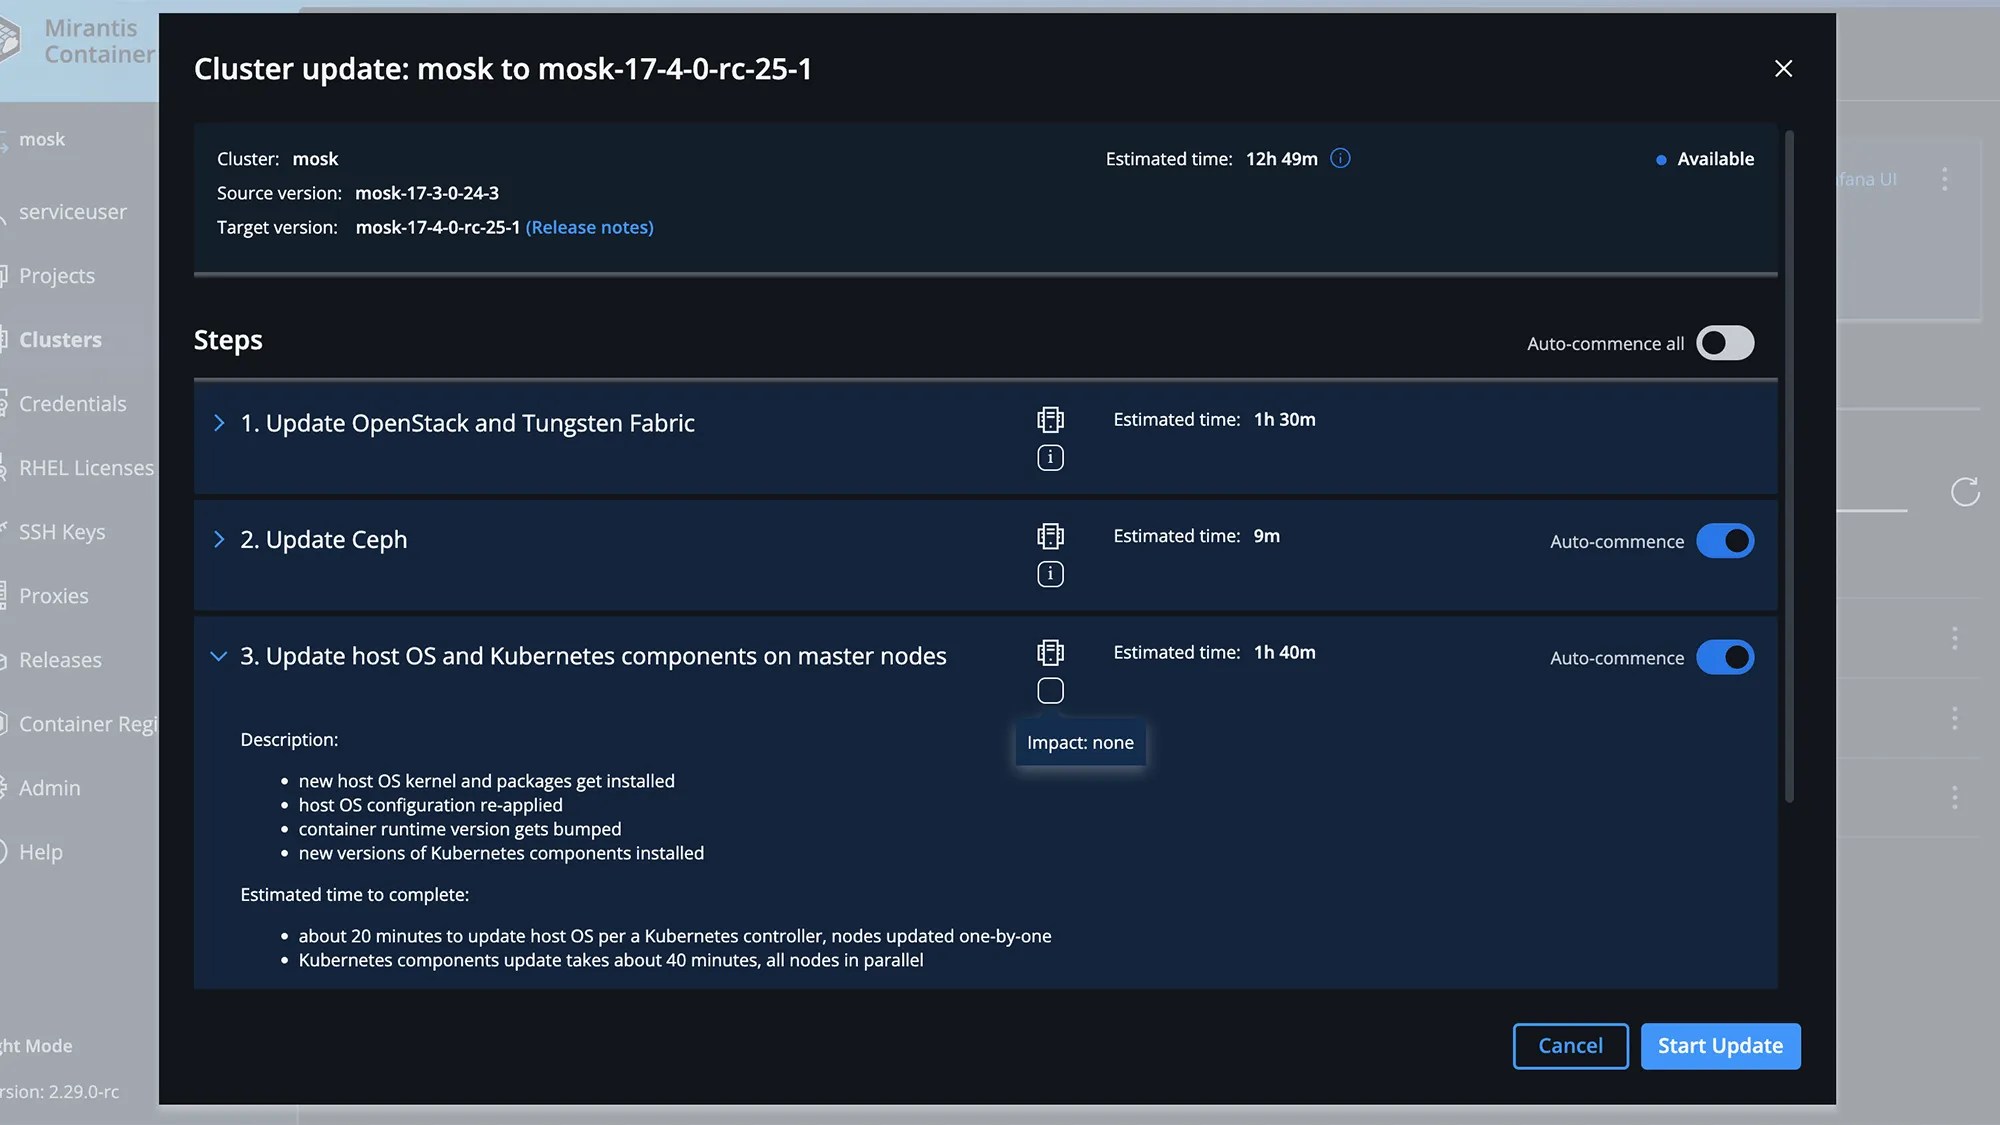Click the Update Ceph workload icon

click(x=1050, y=536)
